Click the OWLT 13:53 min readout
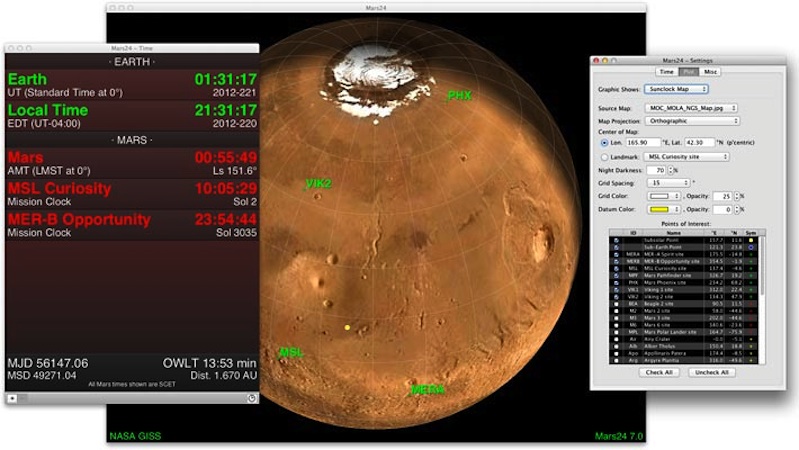This screenshot has width=799, height=450. tap(209, 363)
